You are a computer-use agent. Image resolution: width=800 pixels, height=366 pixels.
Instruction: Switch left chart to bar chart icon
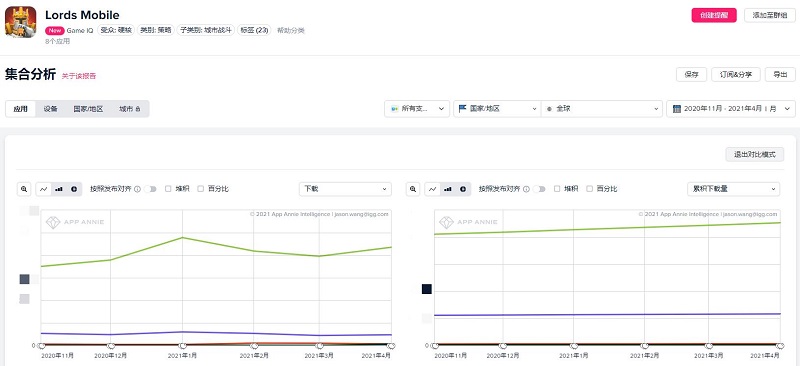click(59, 189)
